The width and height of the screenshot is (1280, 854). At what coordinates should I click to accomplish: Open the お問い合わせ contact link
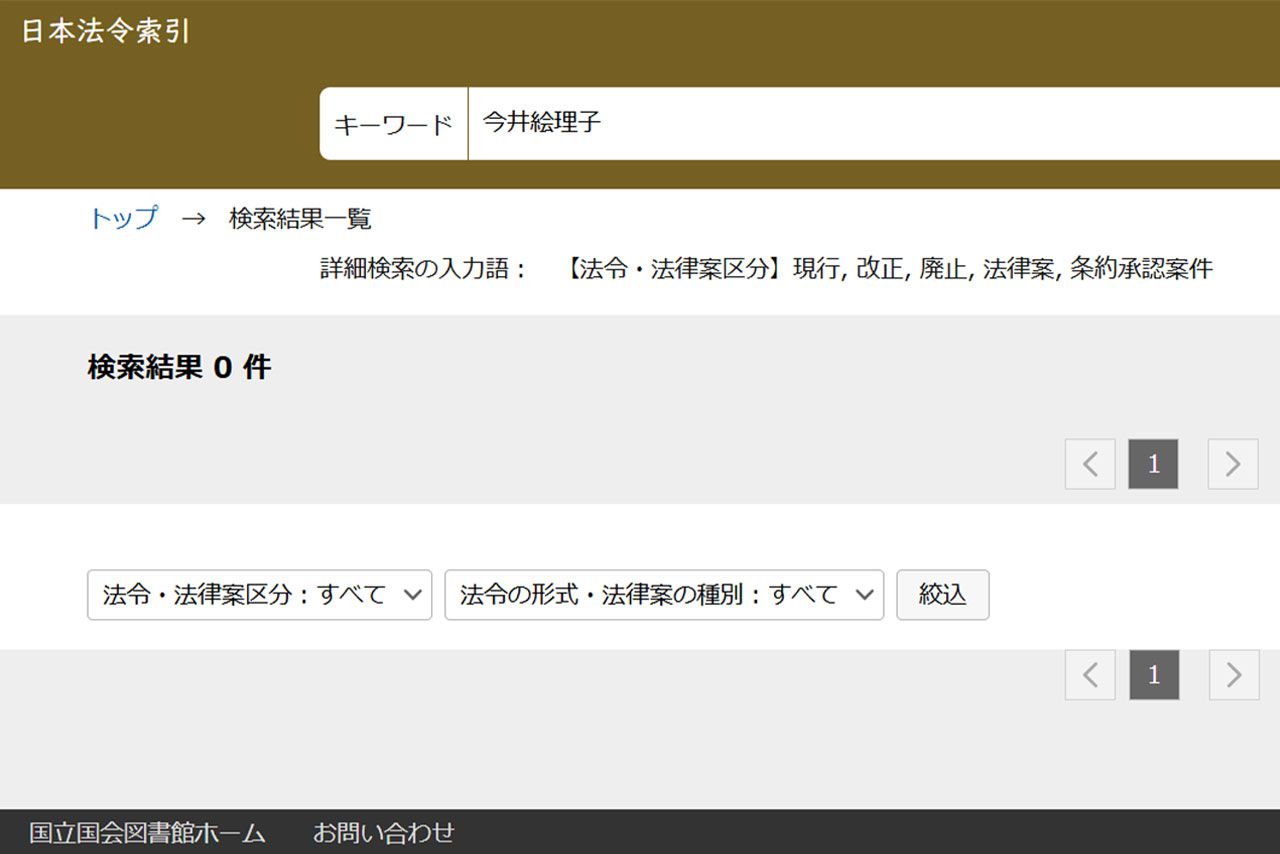click(x=384, y=831)
